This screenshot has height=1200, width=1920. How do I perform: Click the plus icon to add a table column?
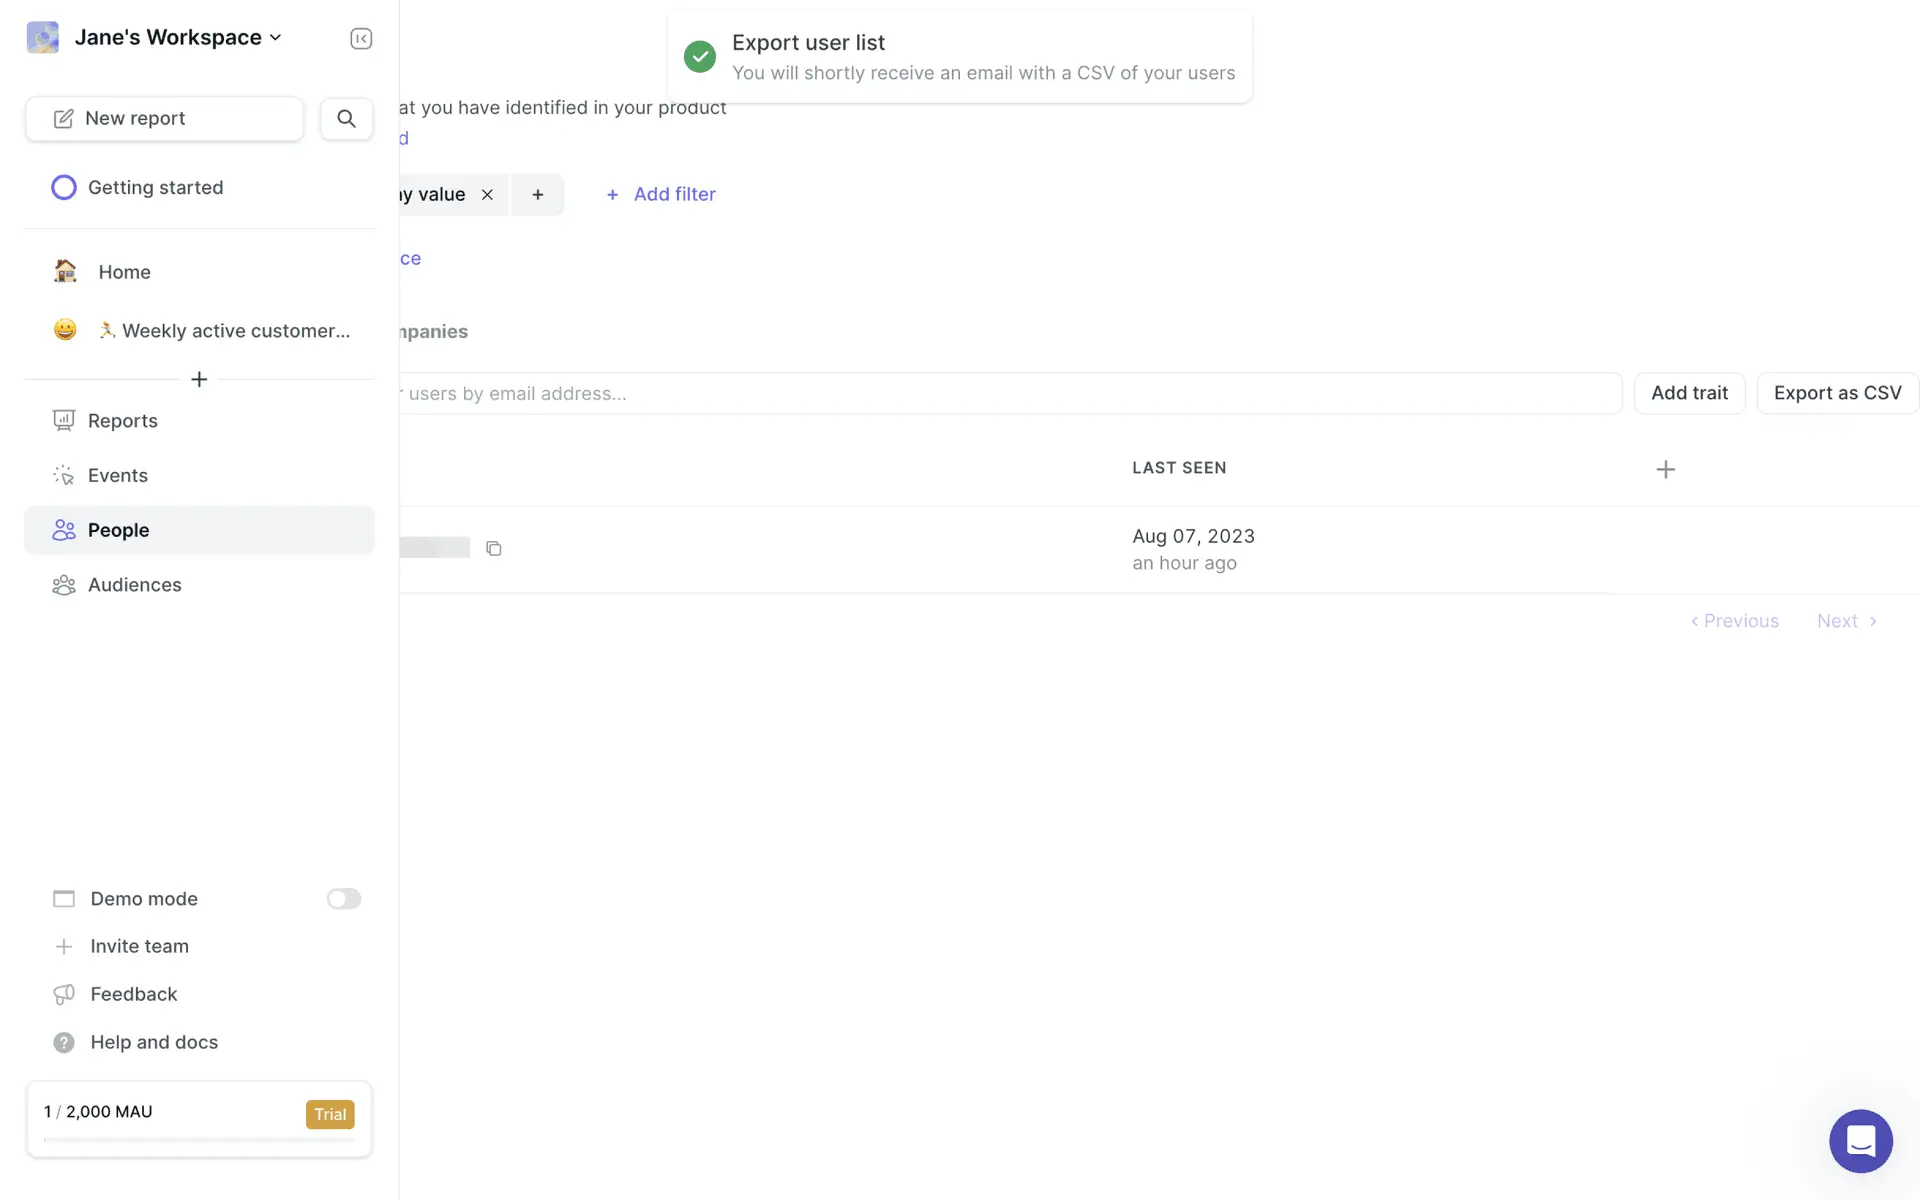(x=1665, y=469)
